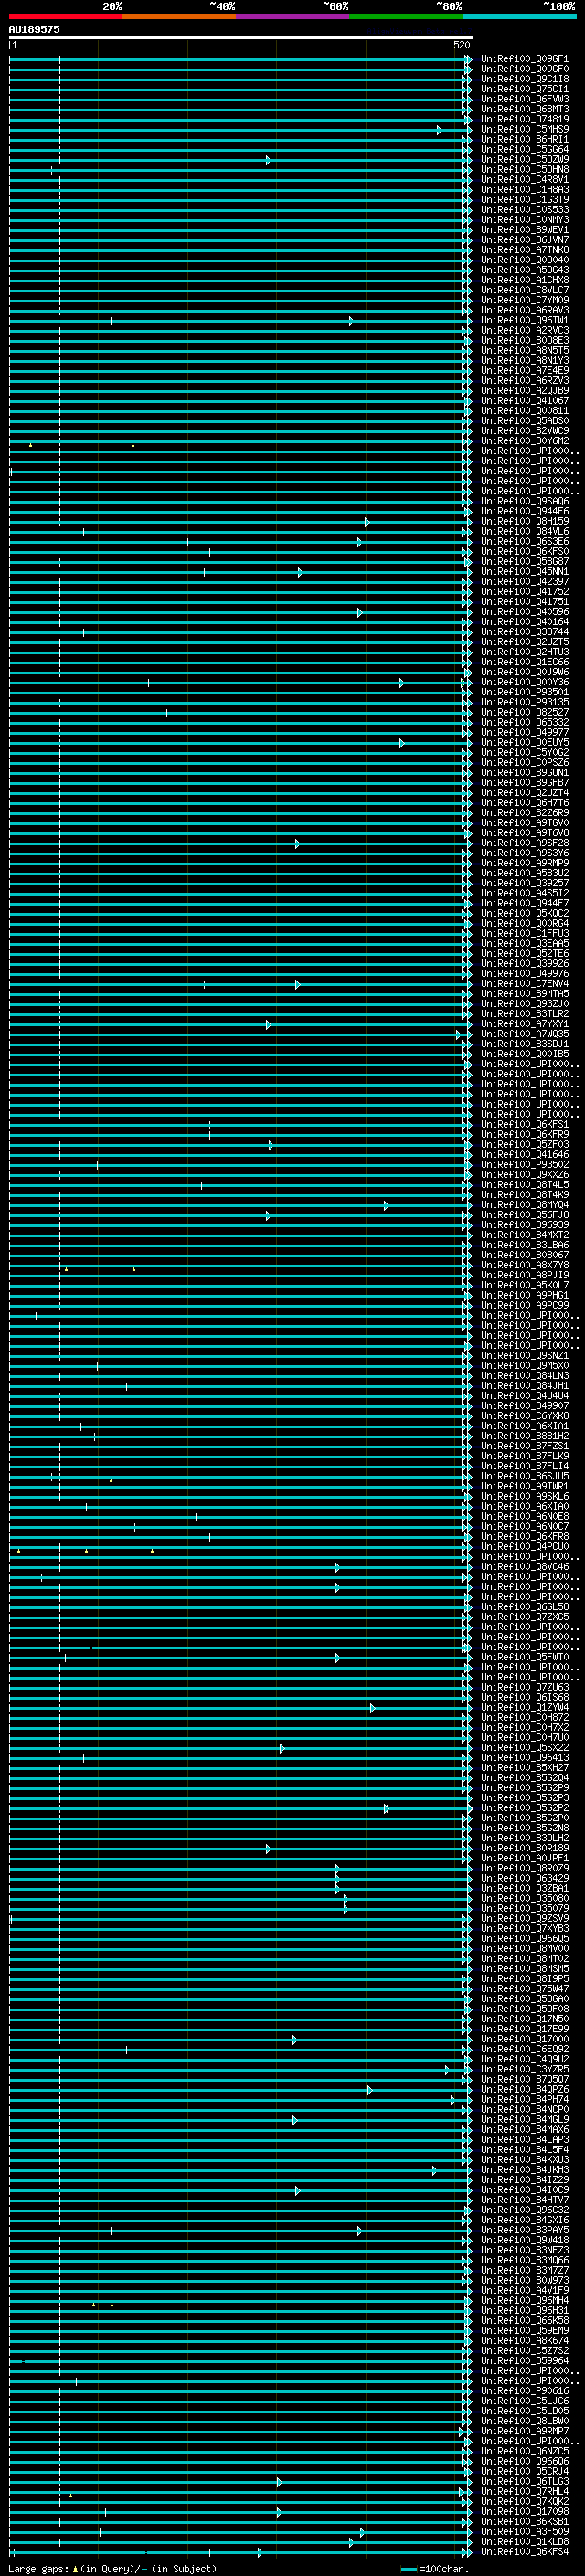
Task: Select label UniRef100_Q40596
Action: (524, 612)
